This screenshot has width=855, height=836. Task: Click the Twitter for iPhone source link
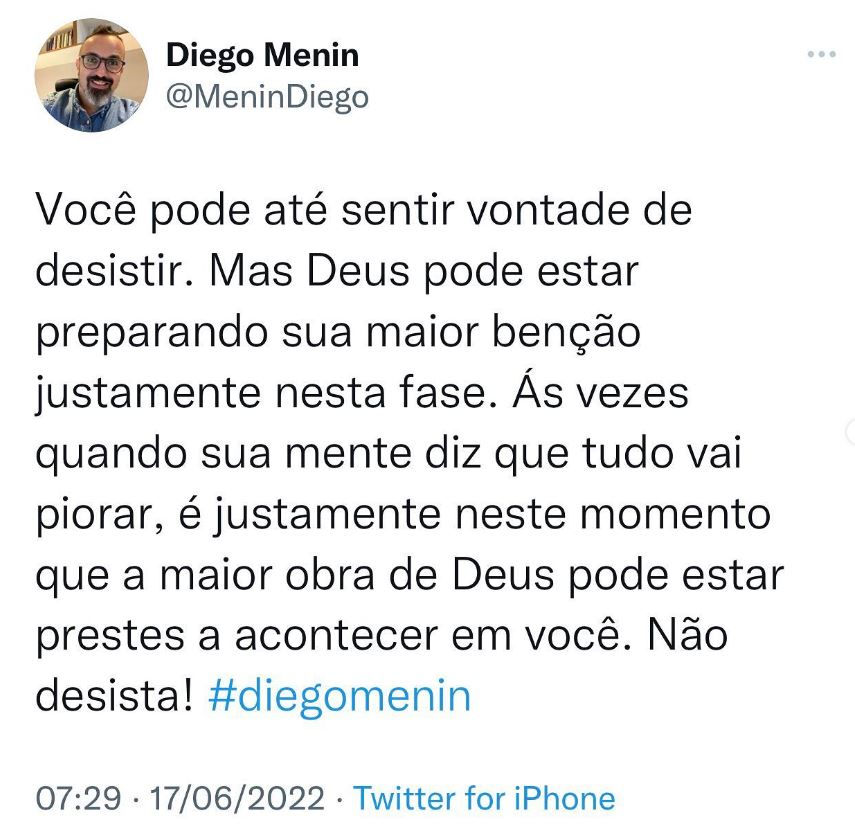pos(484,798)
